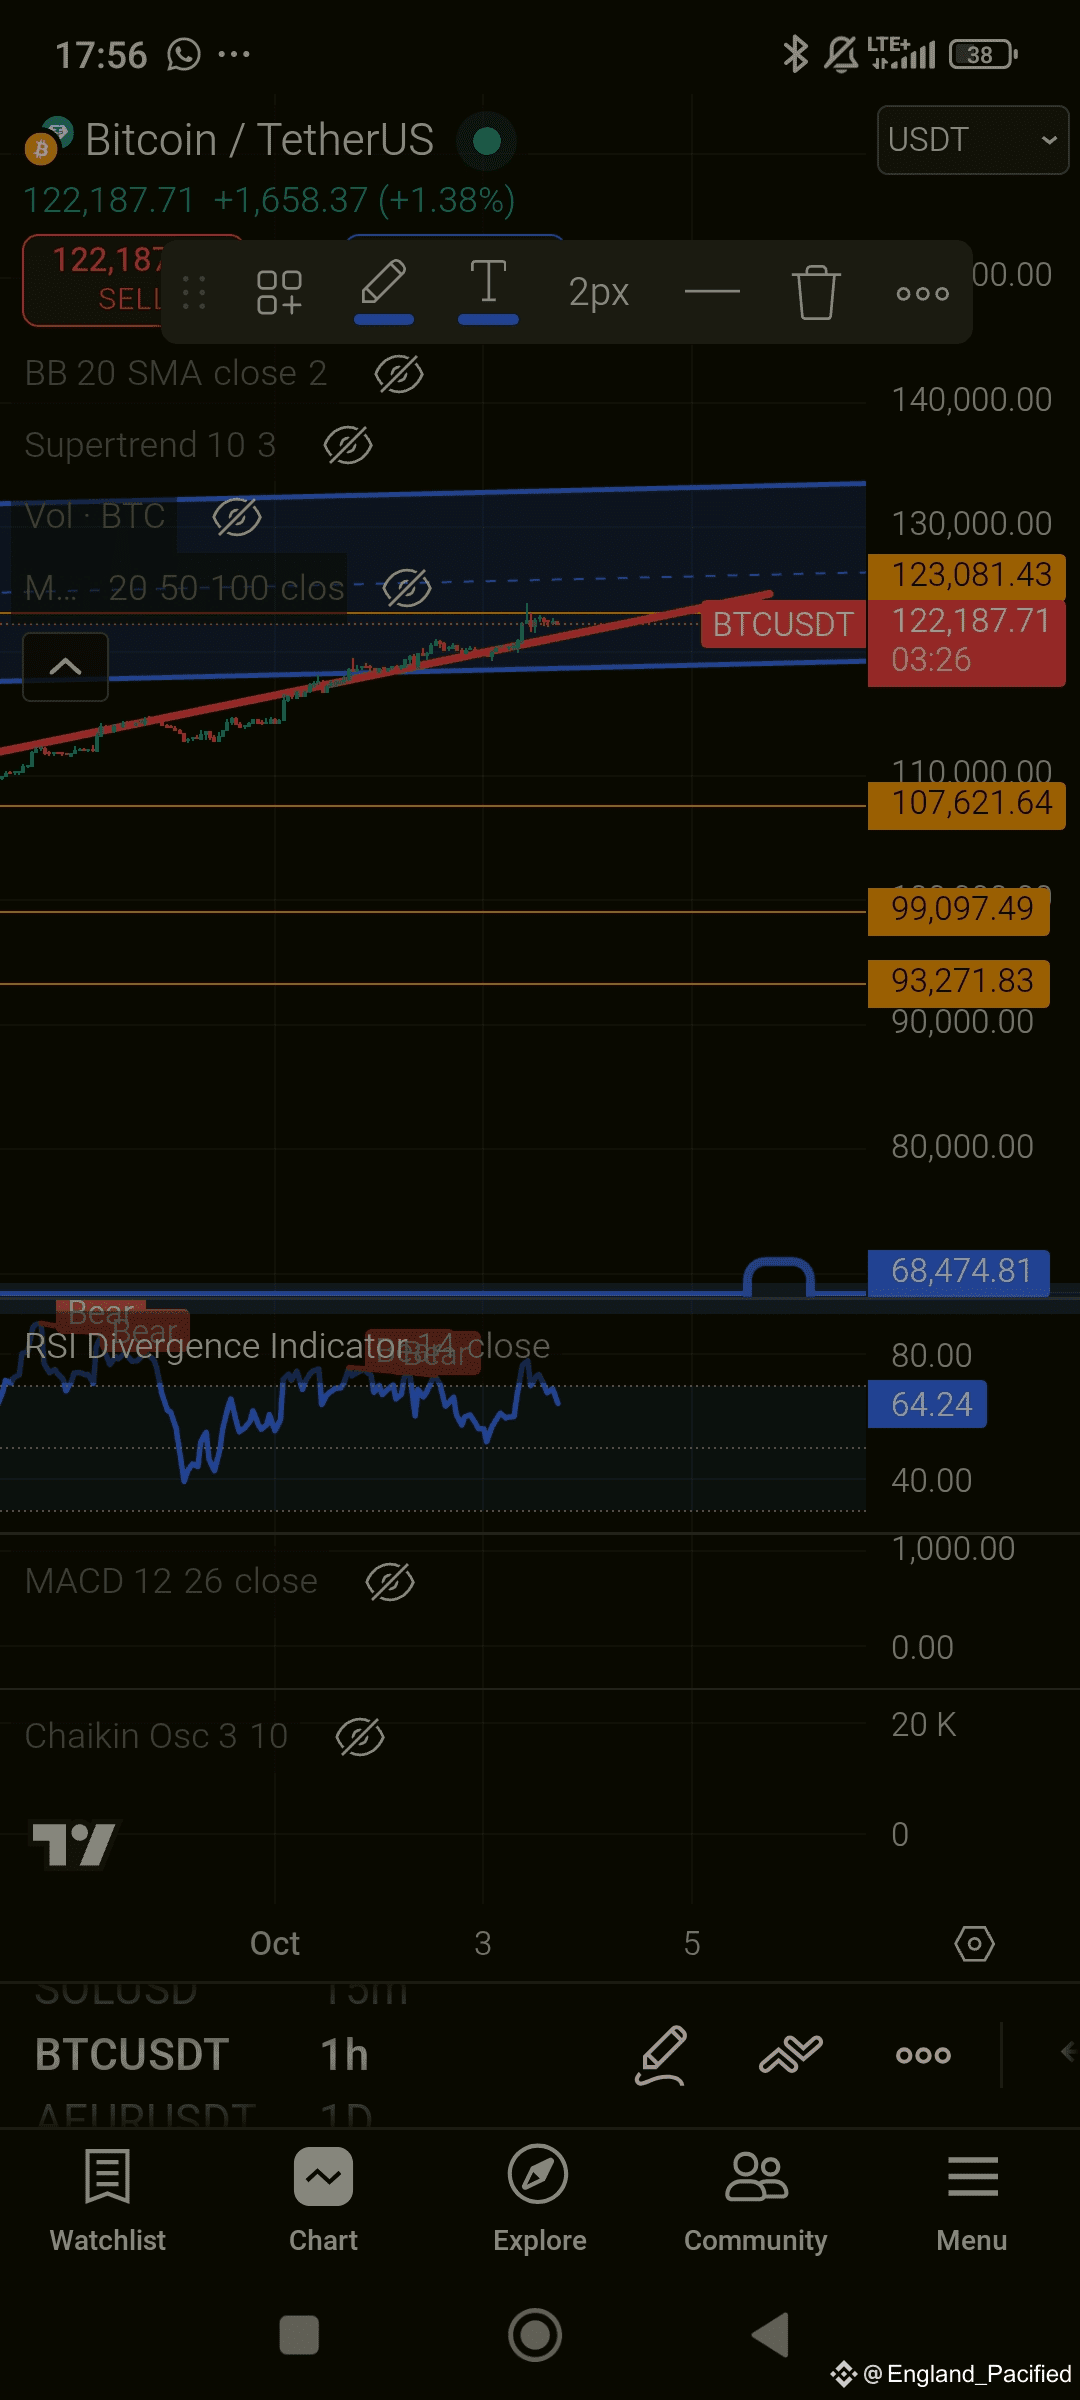Tap the muted notifications bell icon
Screen dimensions: 1080x2400
click(841, 54)
